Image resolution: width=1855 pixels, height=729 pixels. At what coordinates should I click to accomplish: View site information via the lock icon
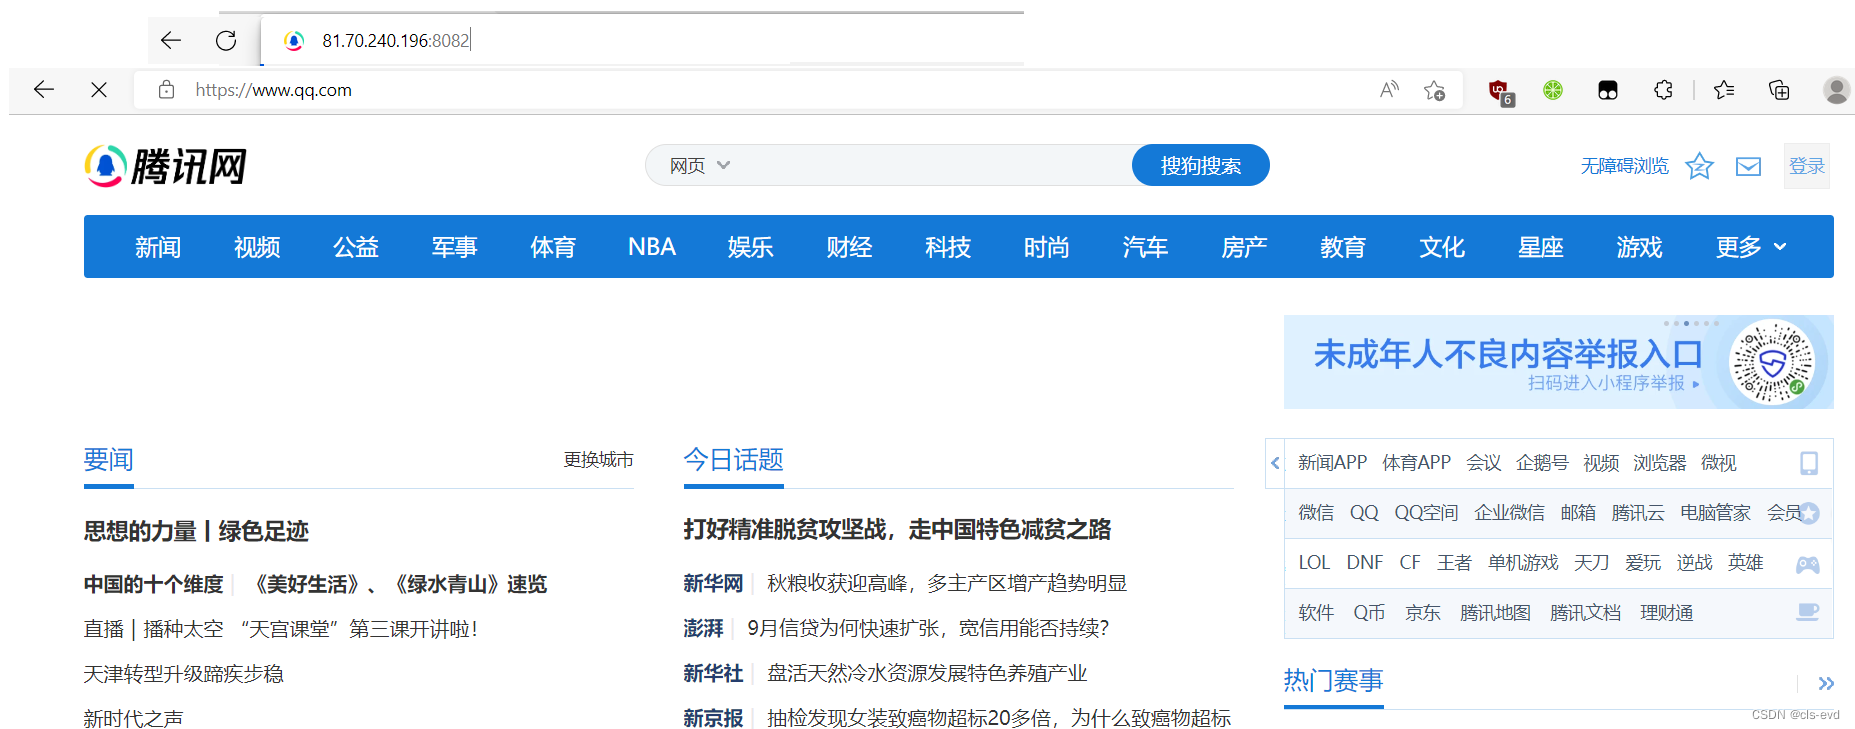click(167, 90)
